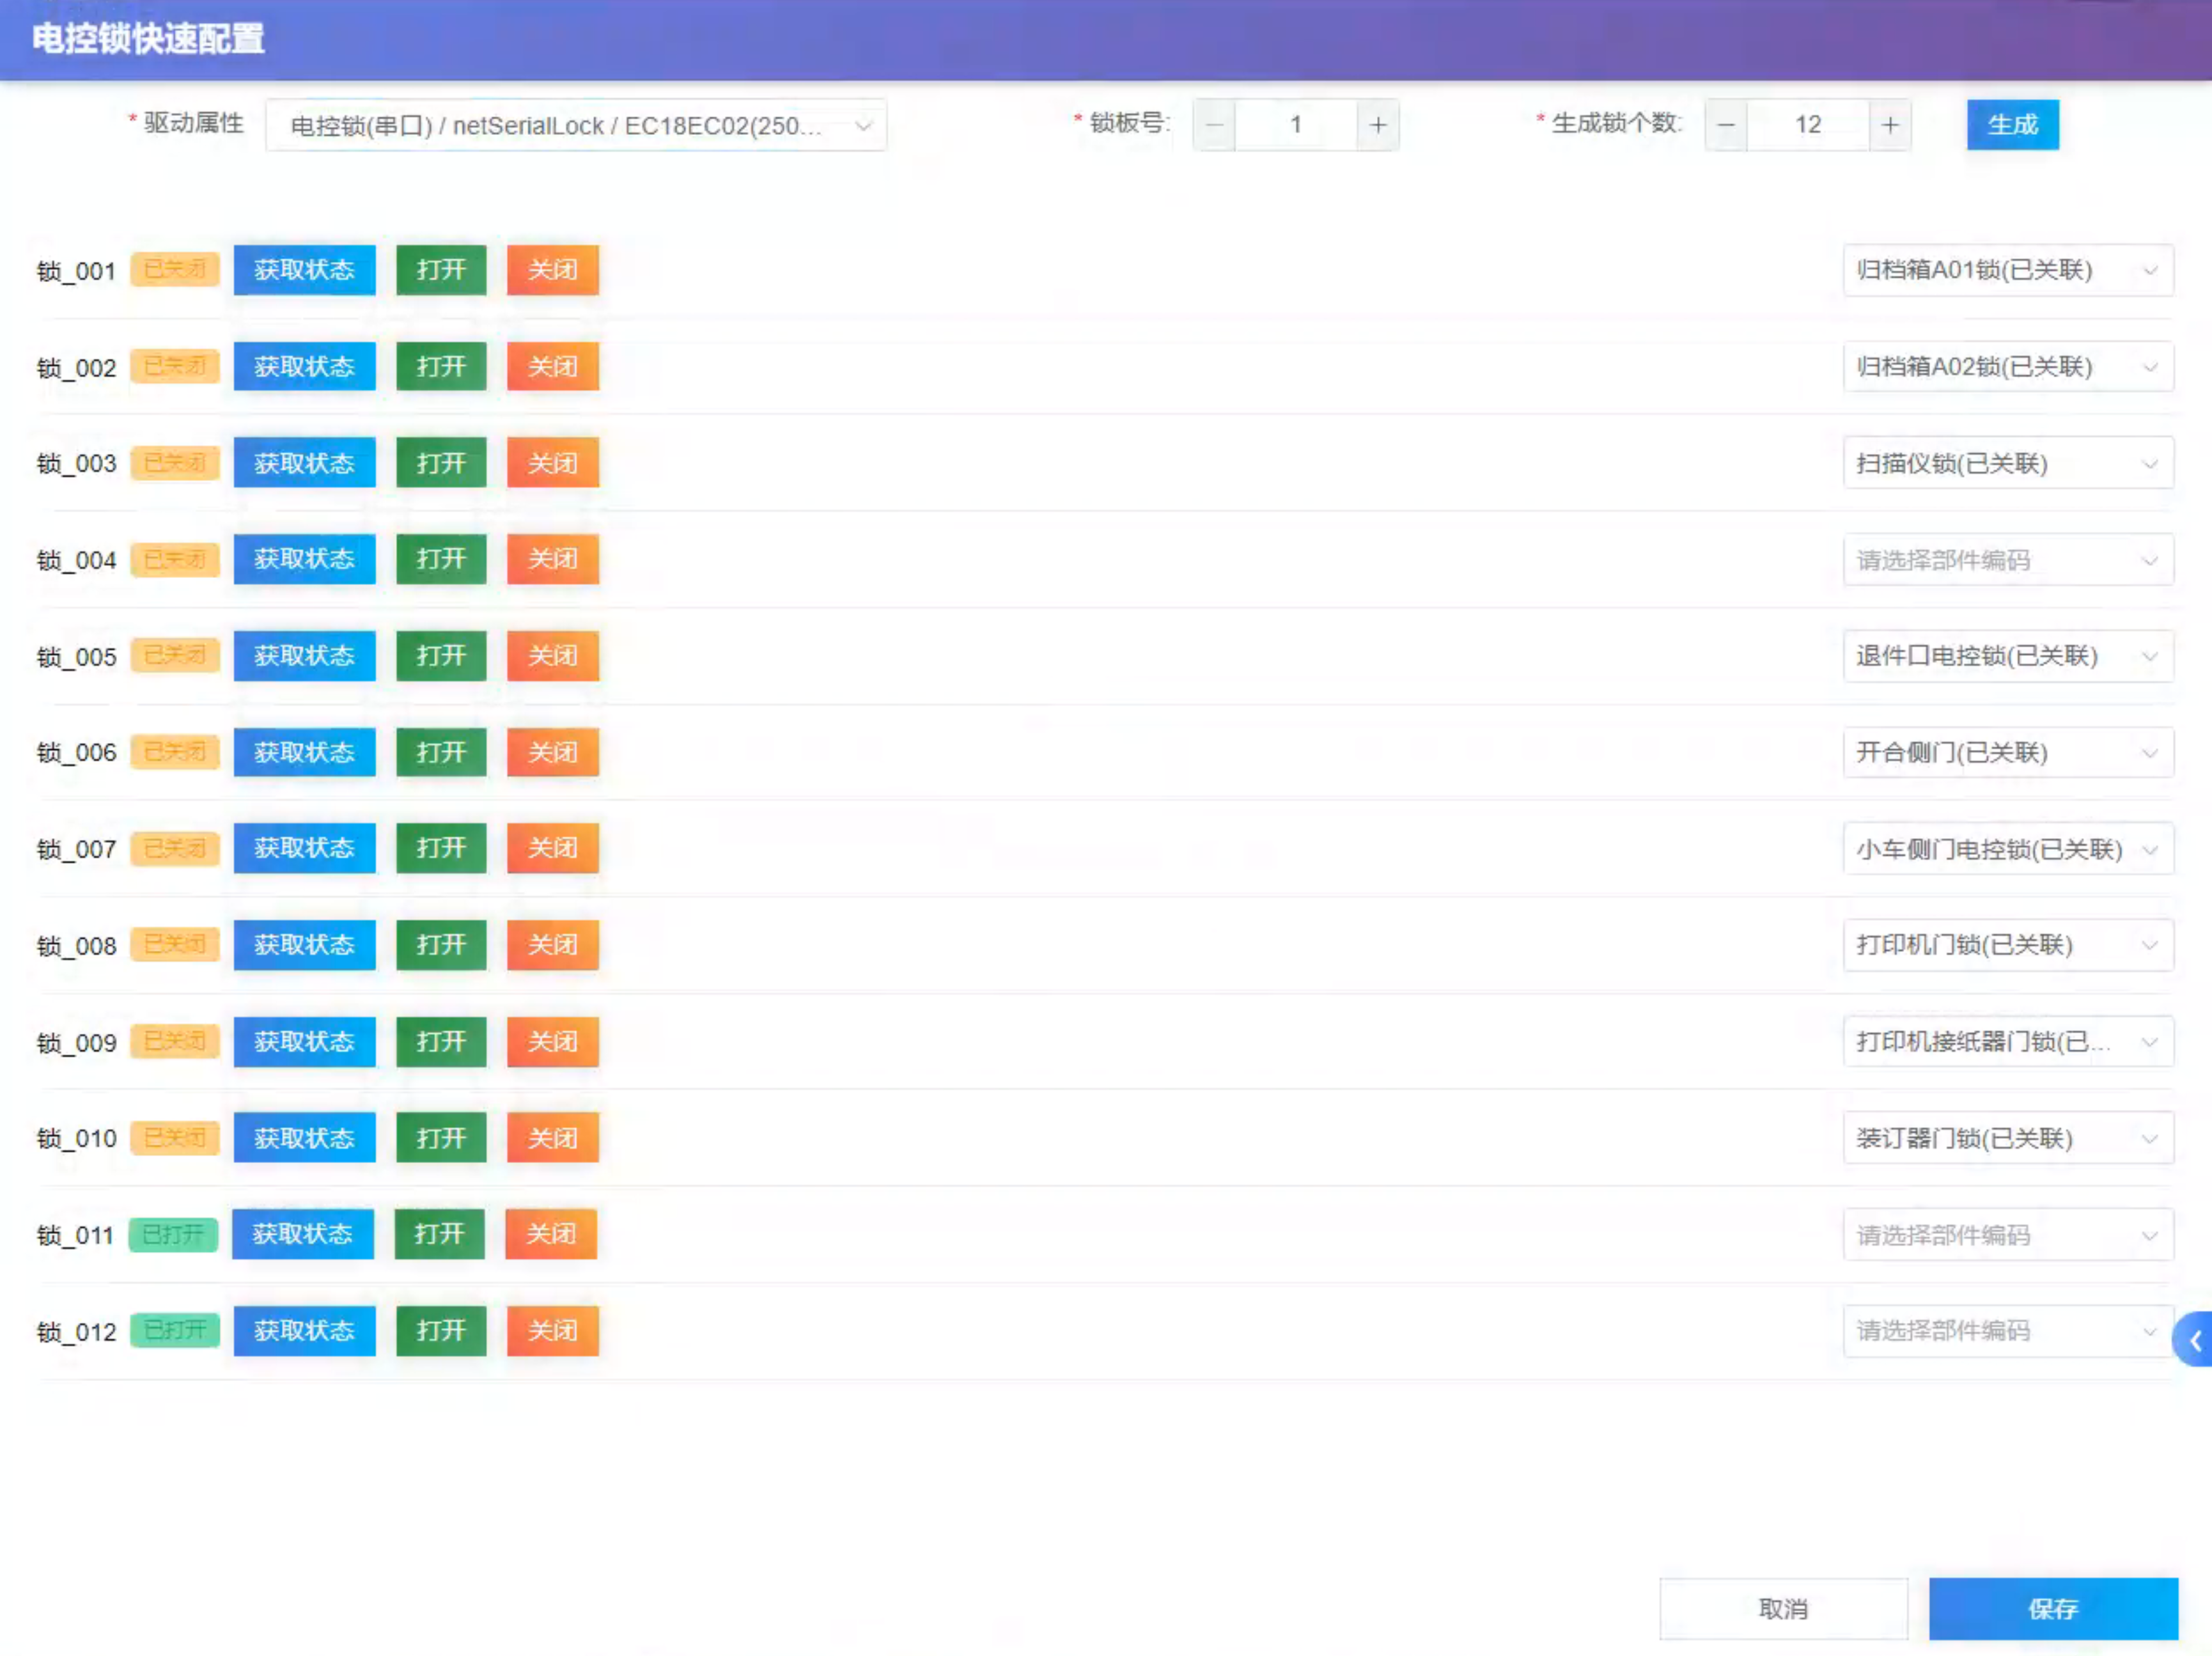Open 开合侧门 component dropdown

pos(2008,752)
